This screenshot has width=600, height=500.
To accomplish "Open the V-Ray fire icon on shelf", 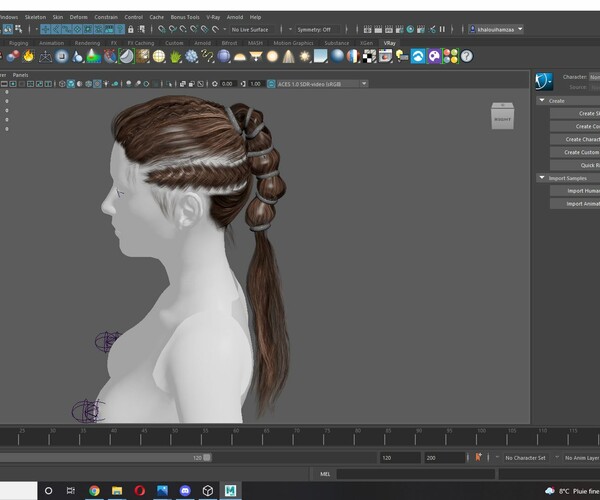I will [28, 56].
